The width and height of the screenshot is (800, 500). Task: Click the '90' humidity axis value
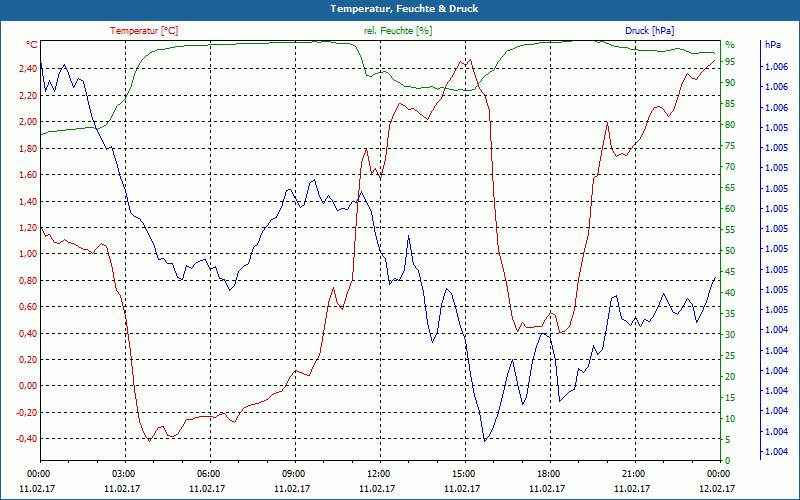pyautogui.click(x=730, y=83)
